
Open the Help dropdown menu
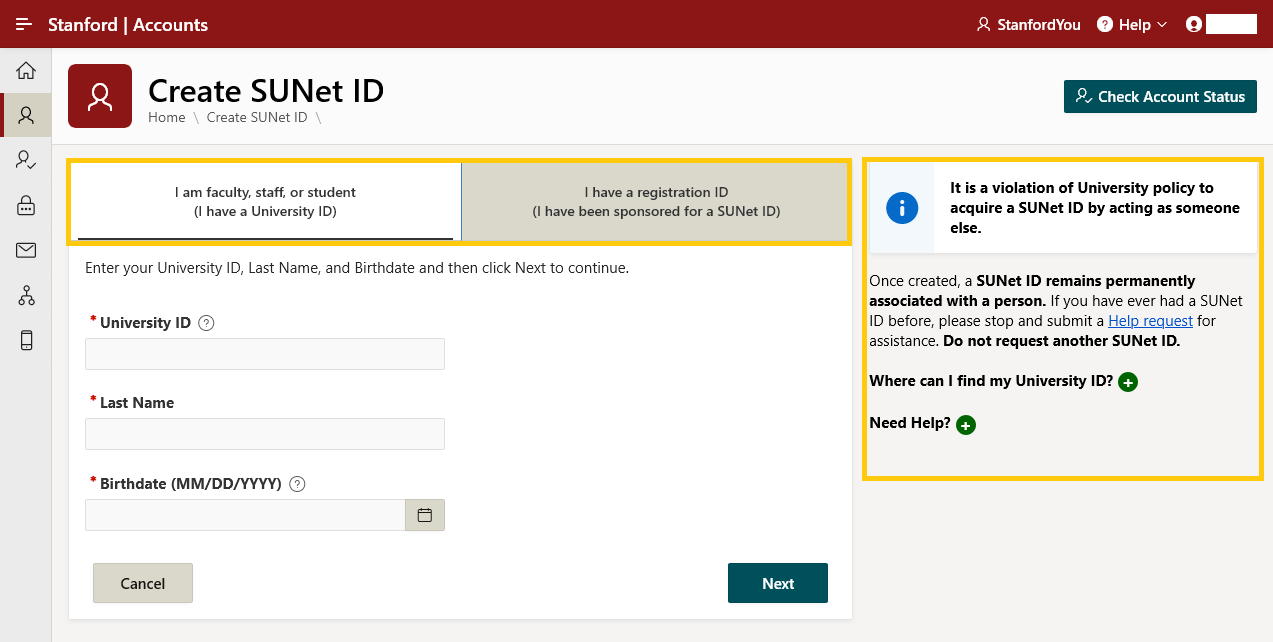pos(1132,24)
